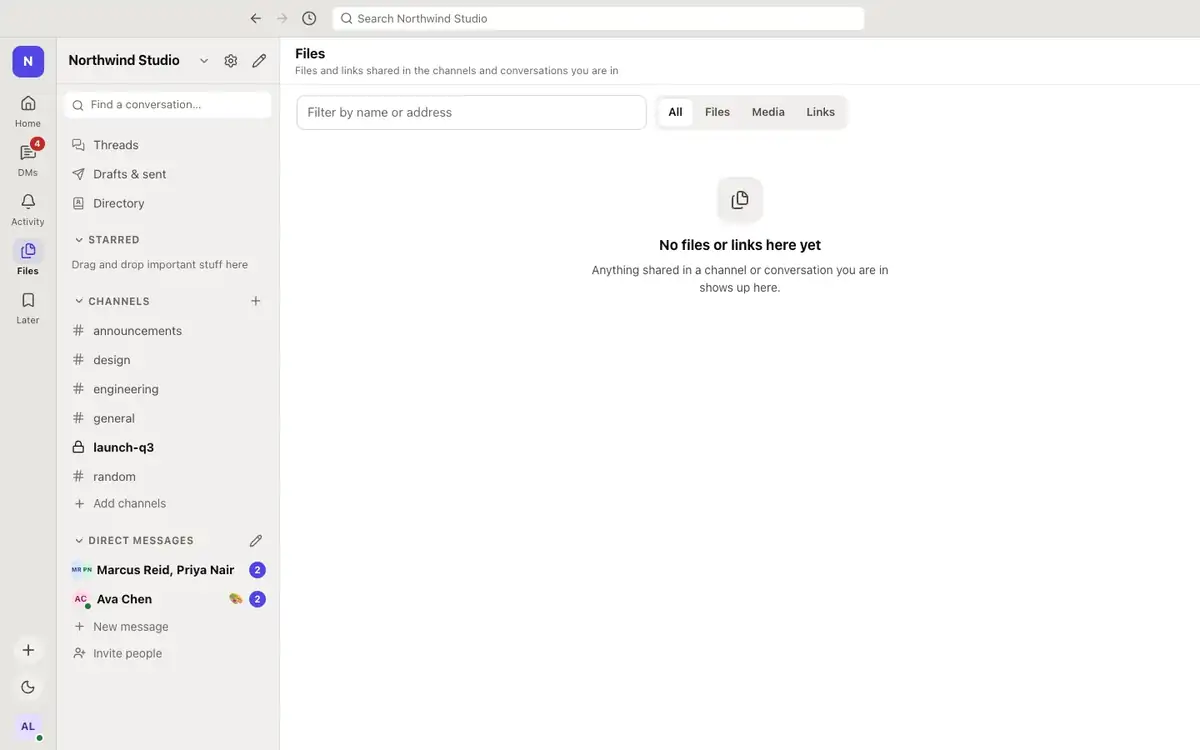Click Add channels

click(x=168, y=504)
